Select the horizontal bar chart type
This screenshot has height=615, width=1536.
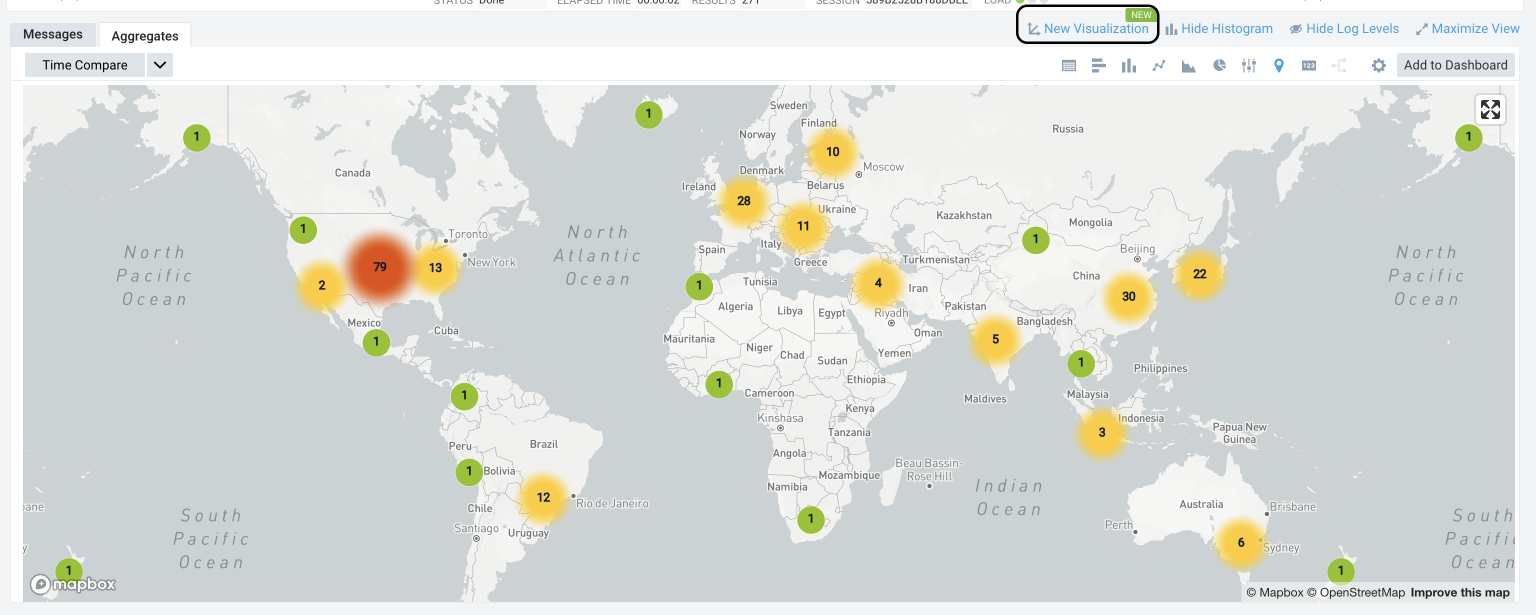pyautogui.click(x=1098, y=66)
